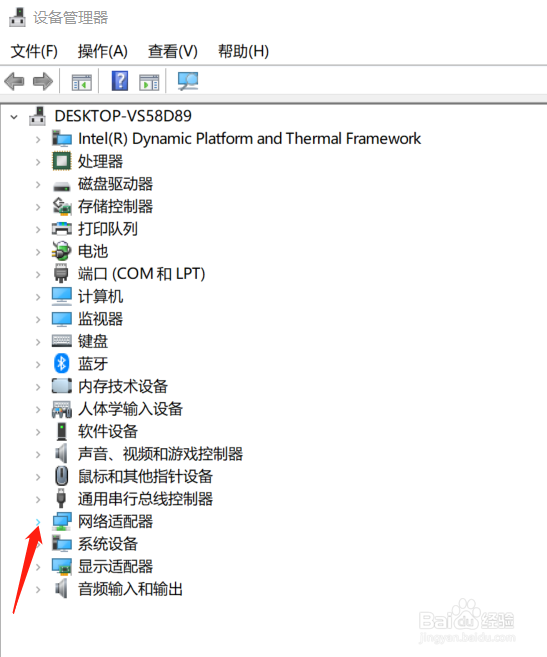Click the 端口 (COM 和 LPT) port icon

(x=61, y=274)
